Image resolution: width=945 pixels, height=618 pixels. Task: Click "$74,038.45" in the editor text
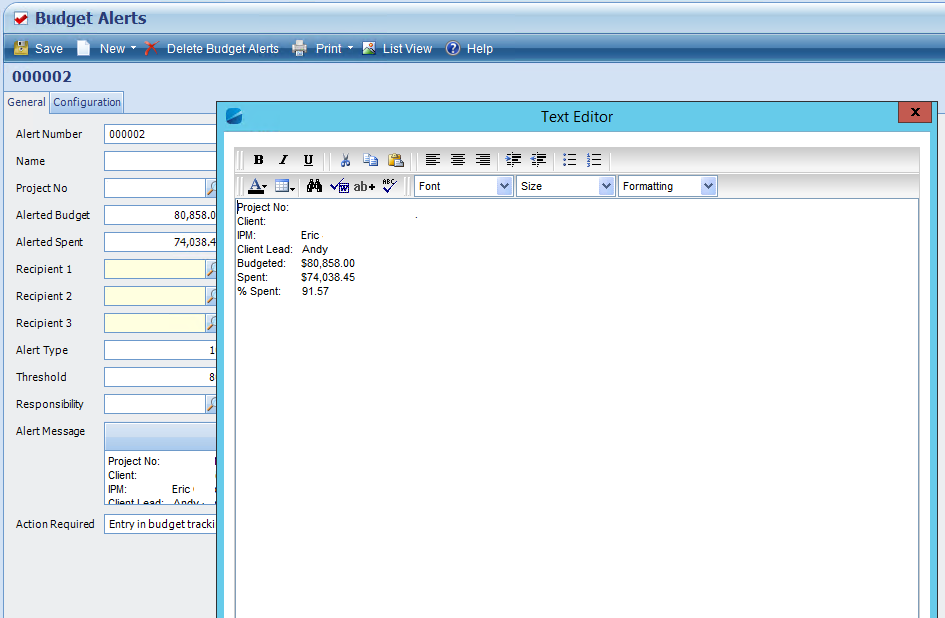click(328, 277)
